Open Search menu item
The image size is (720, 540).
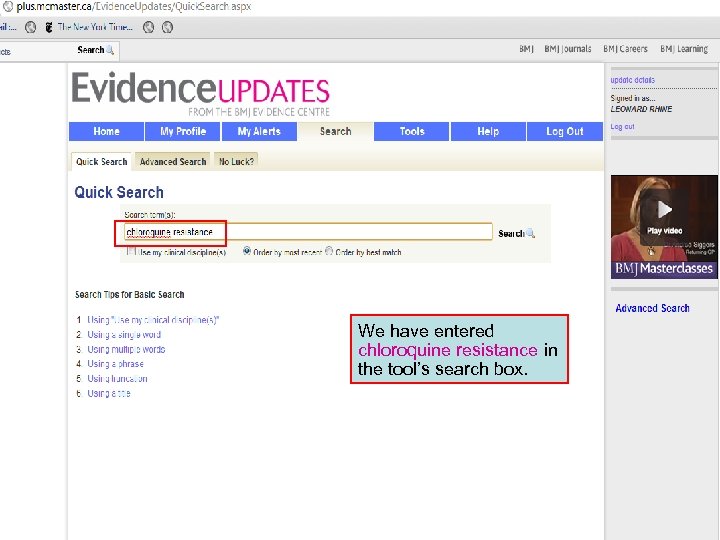[336, 131]
